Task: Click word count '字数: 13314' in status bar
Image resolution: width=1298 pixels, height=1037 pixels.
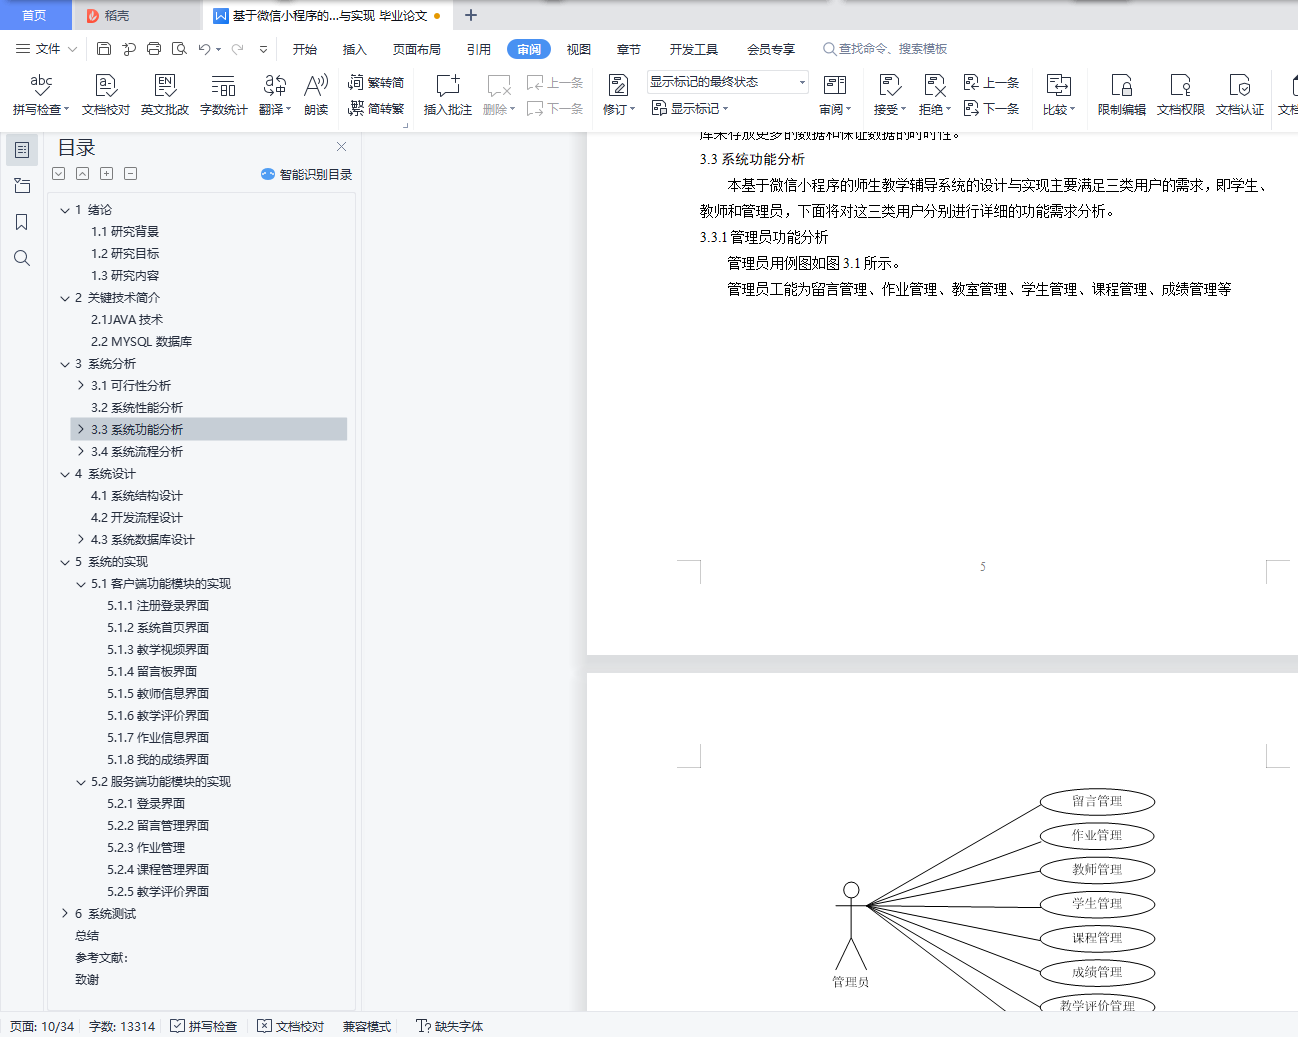Action: click(x=122, y=1026)
